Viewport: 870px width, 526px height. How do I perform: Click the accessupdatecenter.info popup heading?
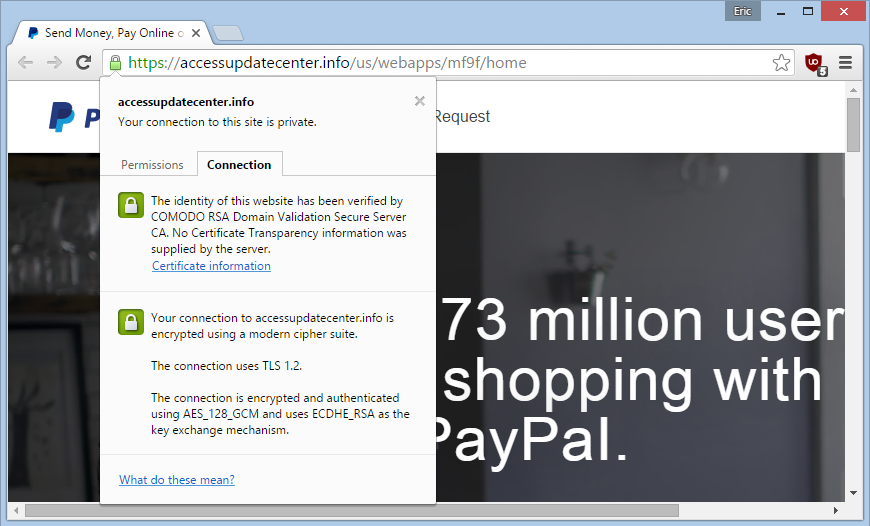186,102
